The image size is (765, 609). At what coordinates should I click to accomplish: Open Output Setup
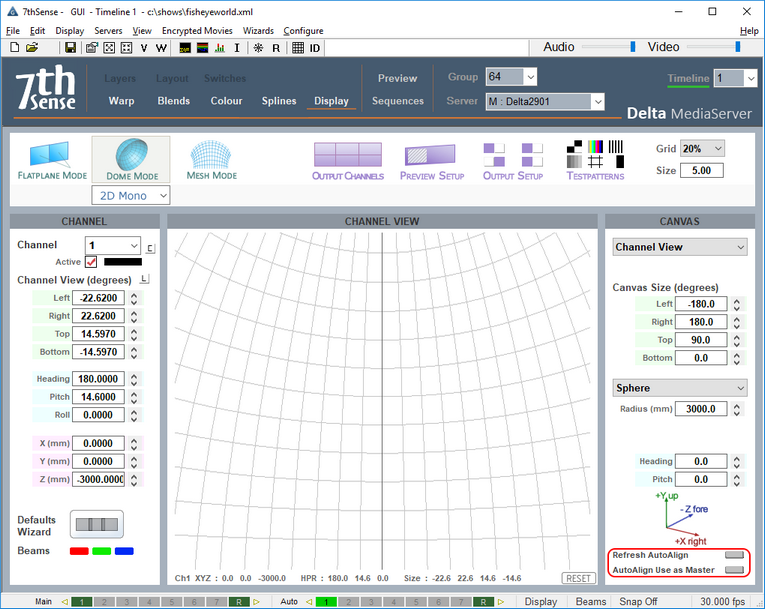[513, 162]
